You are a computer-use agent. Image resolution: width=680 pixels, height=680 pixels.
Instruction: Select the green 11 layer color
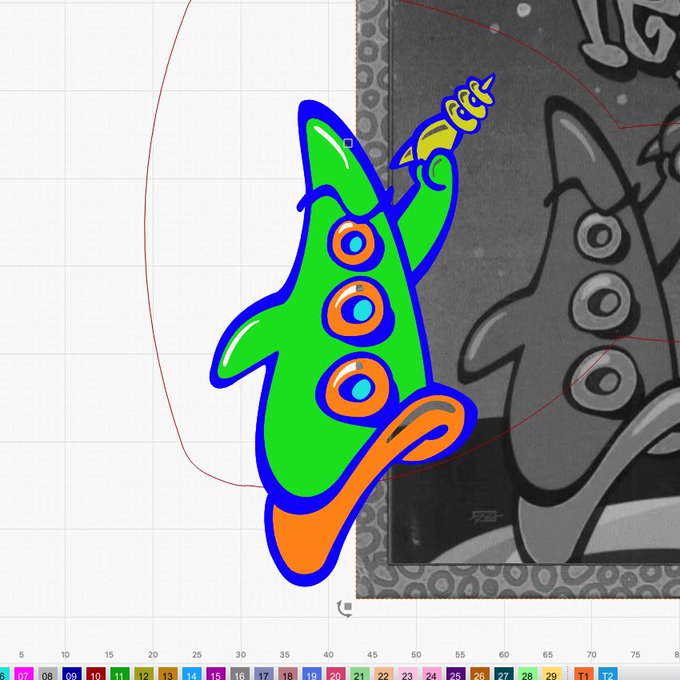tap(120, 674)
